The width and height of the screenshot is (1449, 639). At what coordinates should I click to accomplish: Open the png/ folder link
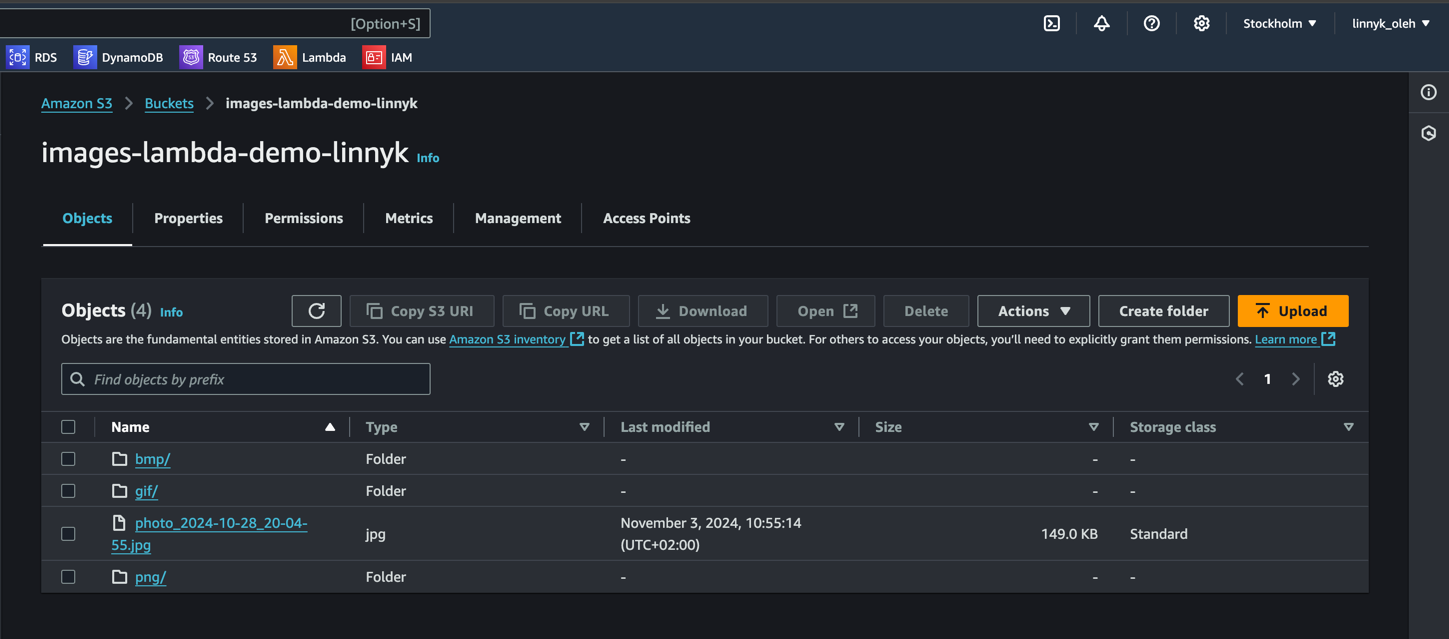151,577
